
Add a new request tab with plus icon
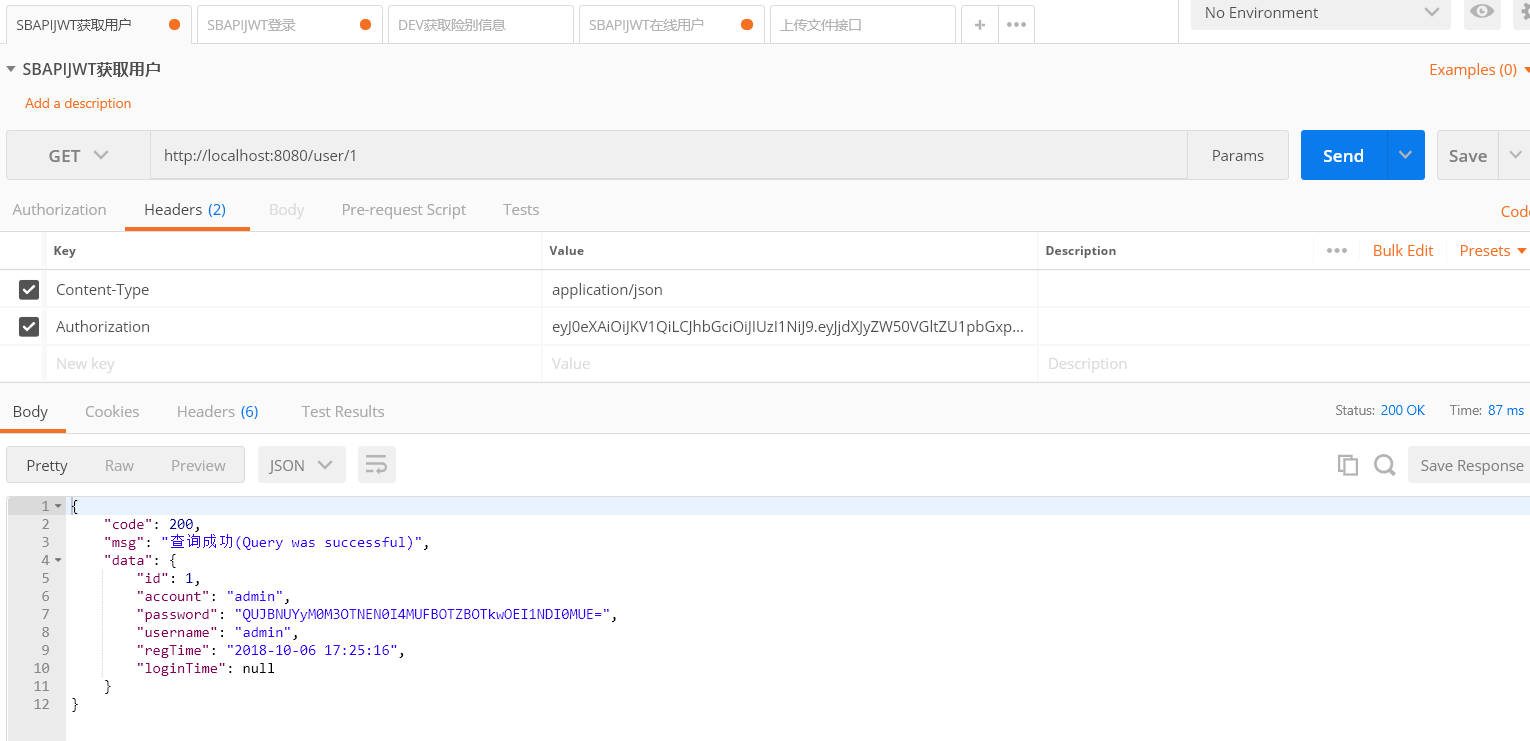pos(980,25)
